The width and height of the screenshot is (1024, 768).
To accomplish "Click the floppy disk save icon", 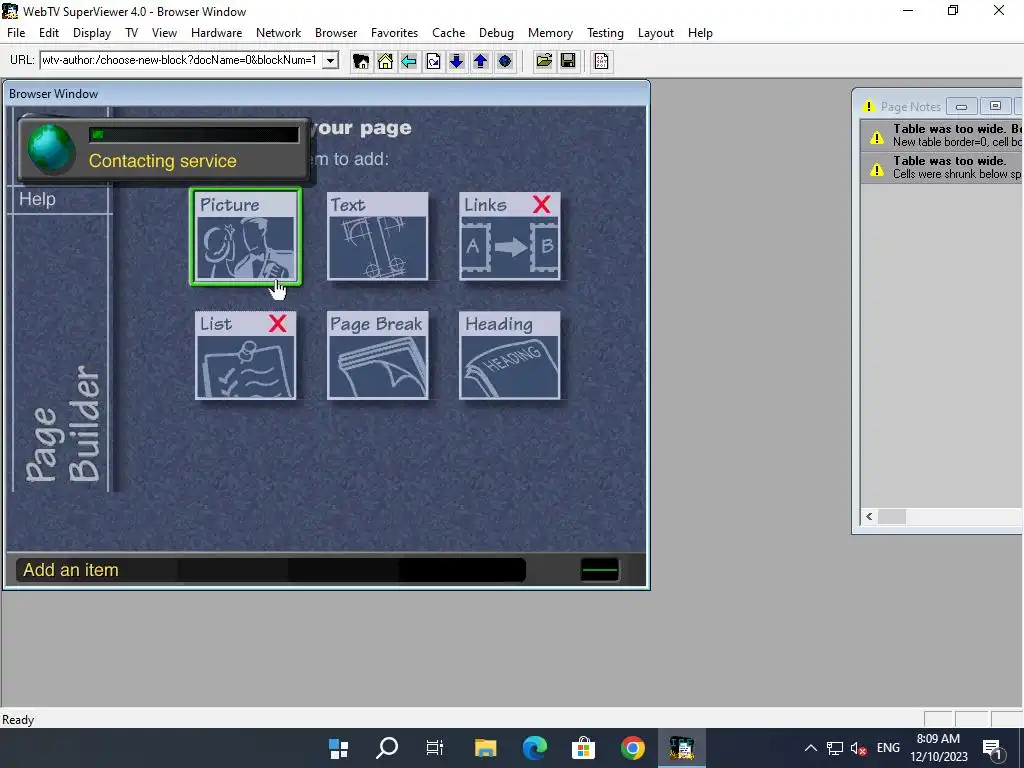I will pos(568,61).
